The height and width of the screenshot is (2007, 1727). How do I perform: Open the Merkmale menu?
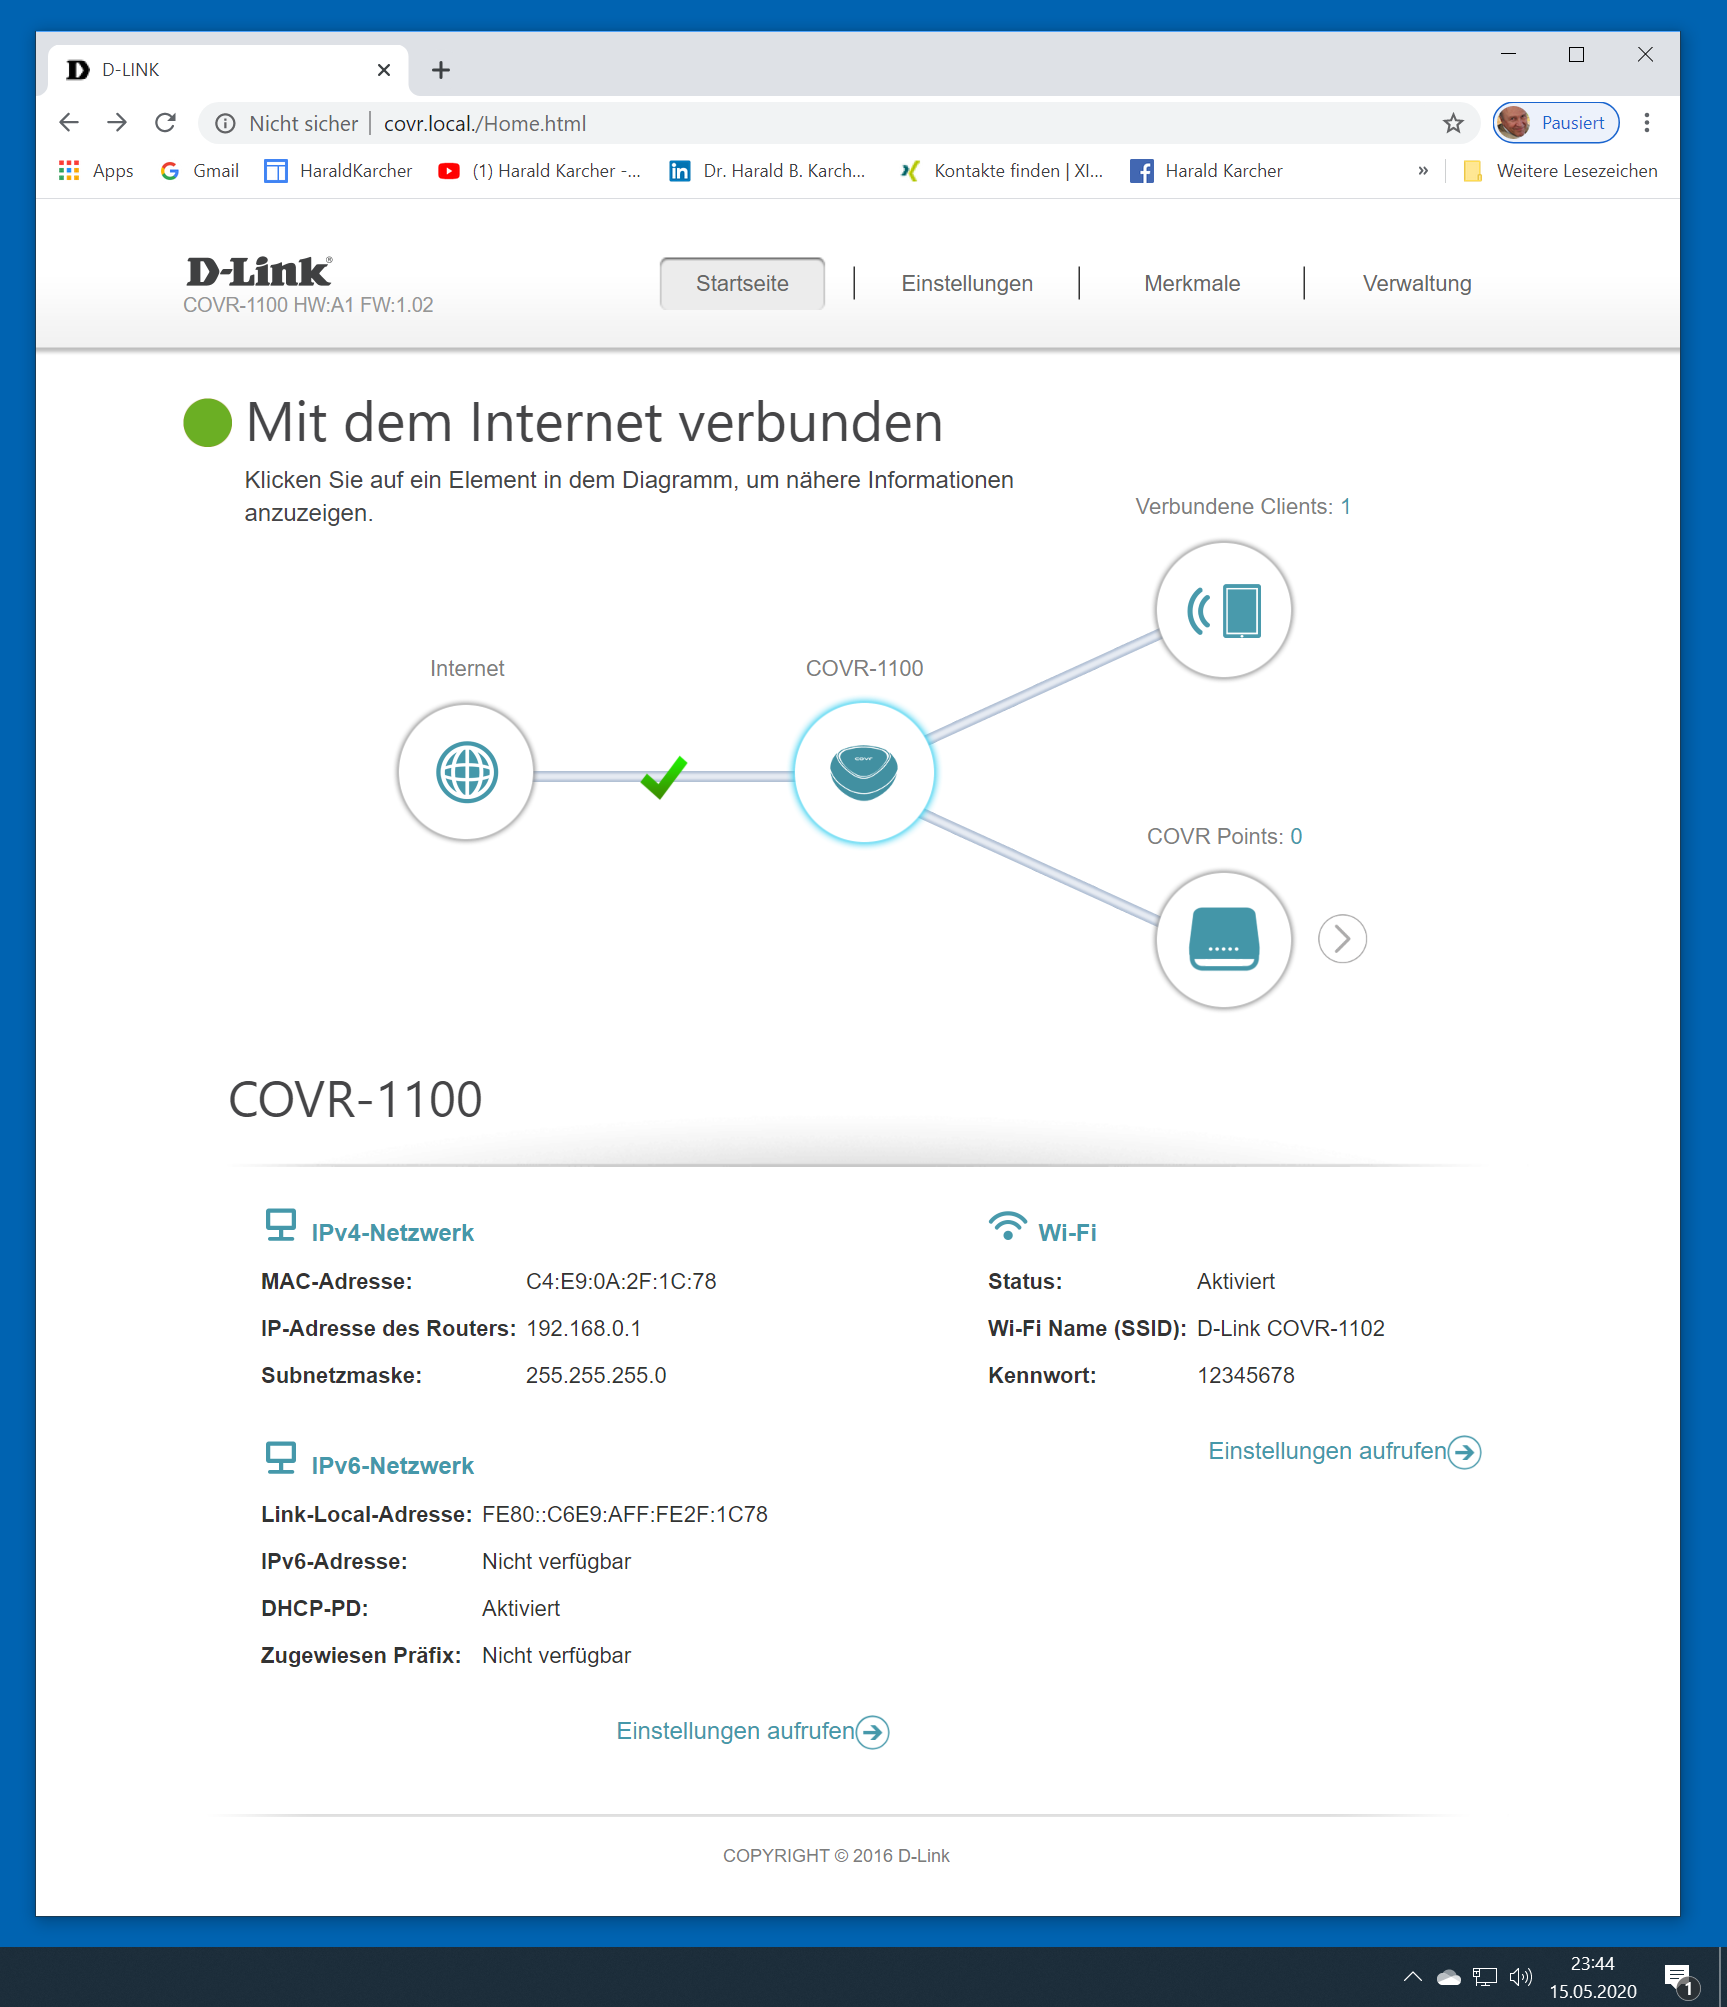1192,284
